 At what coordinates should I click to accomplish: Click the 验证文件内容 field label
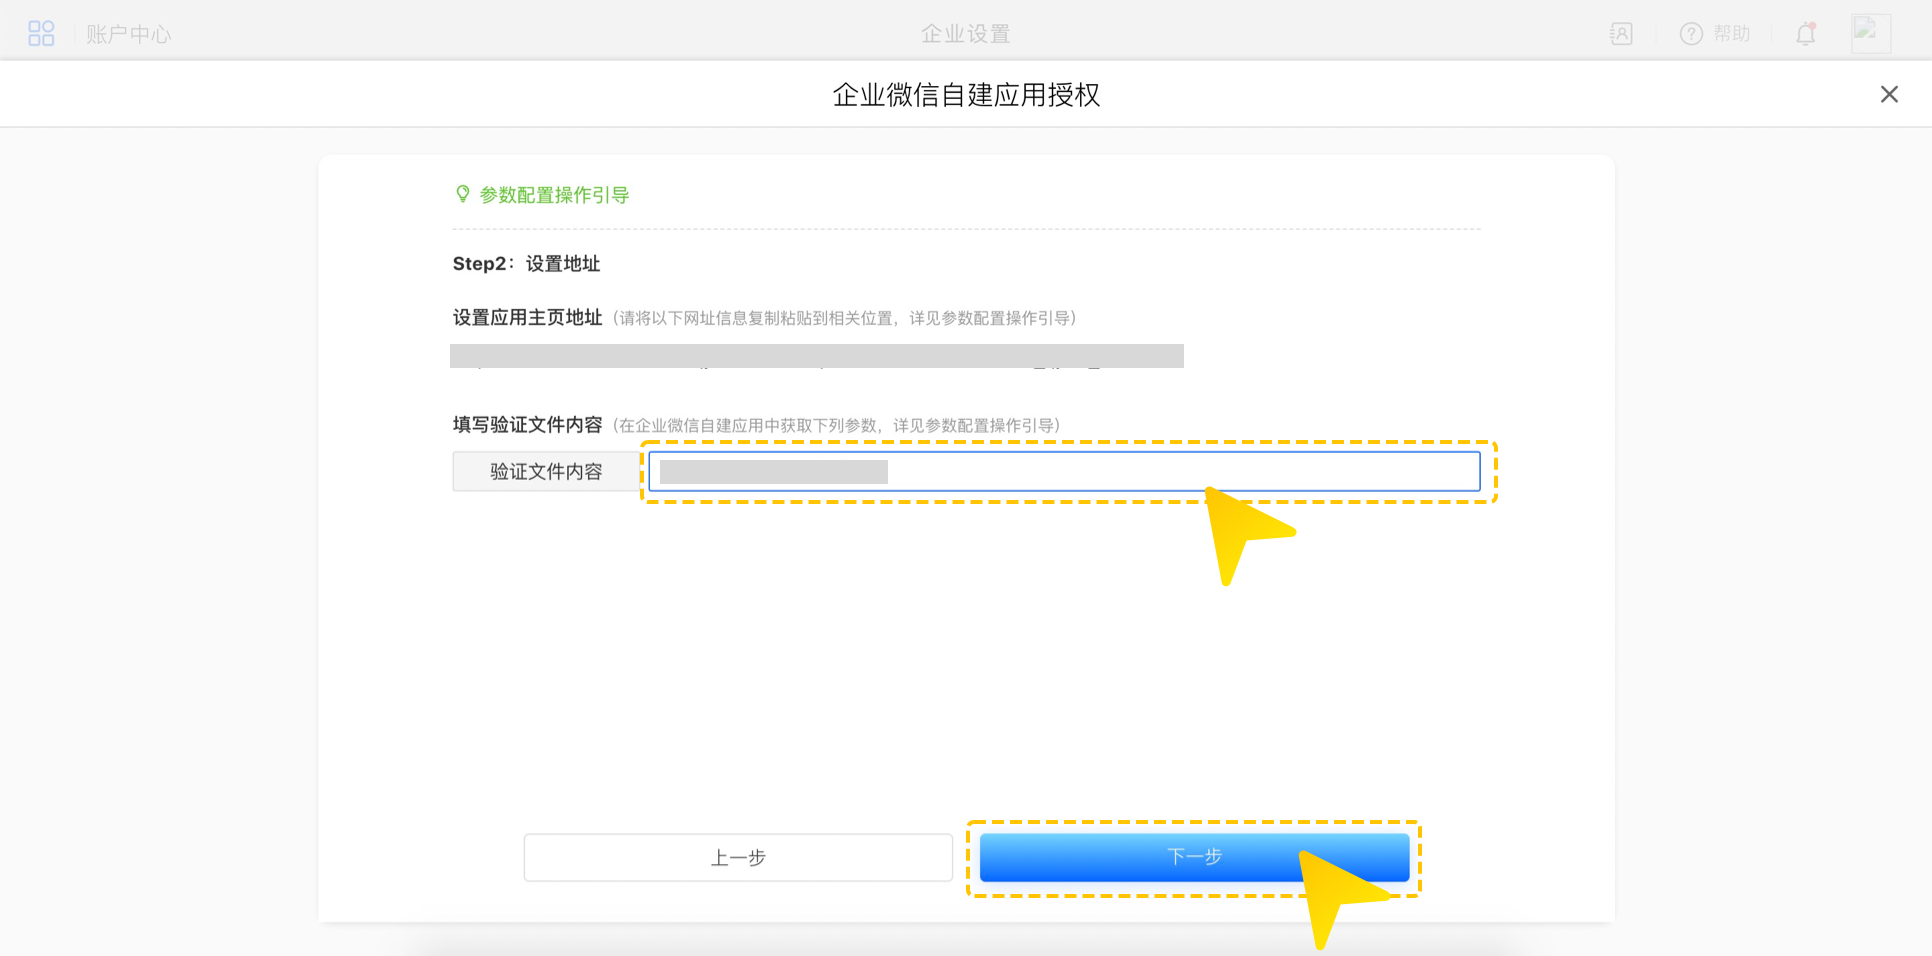pyautogui.click(x=546, y=472)
